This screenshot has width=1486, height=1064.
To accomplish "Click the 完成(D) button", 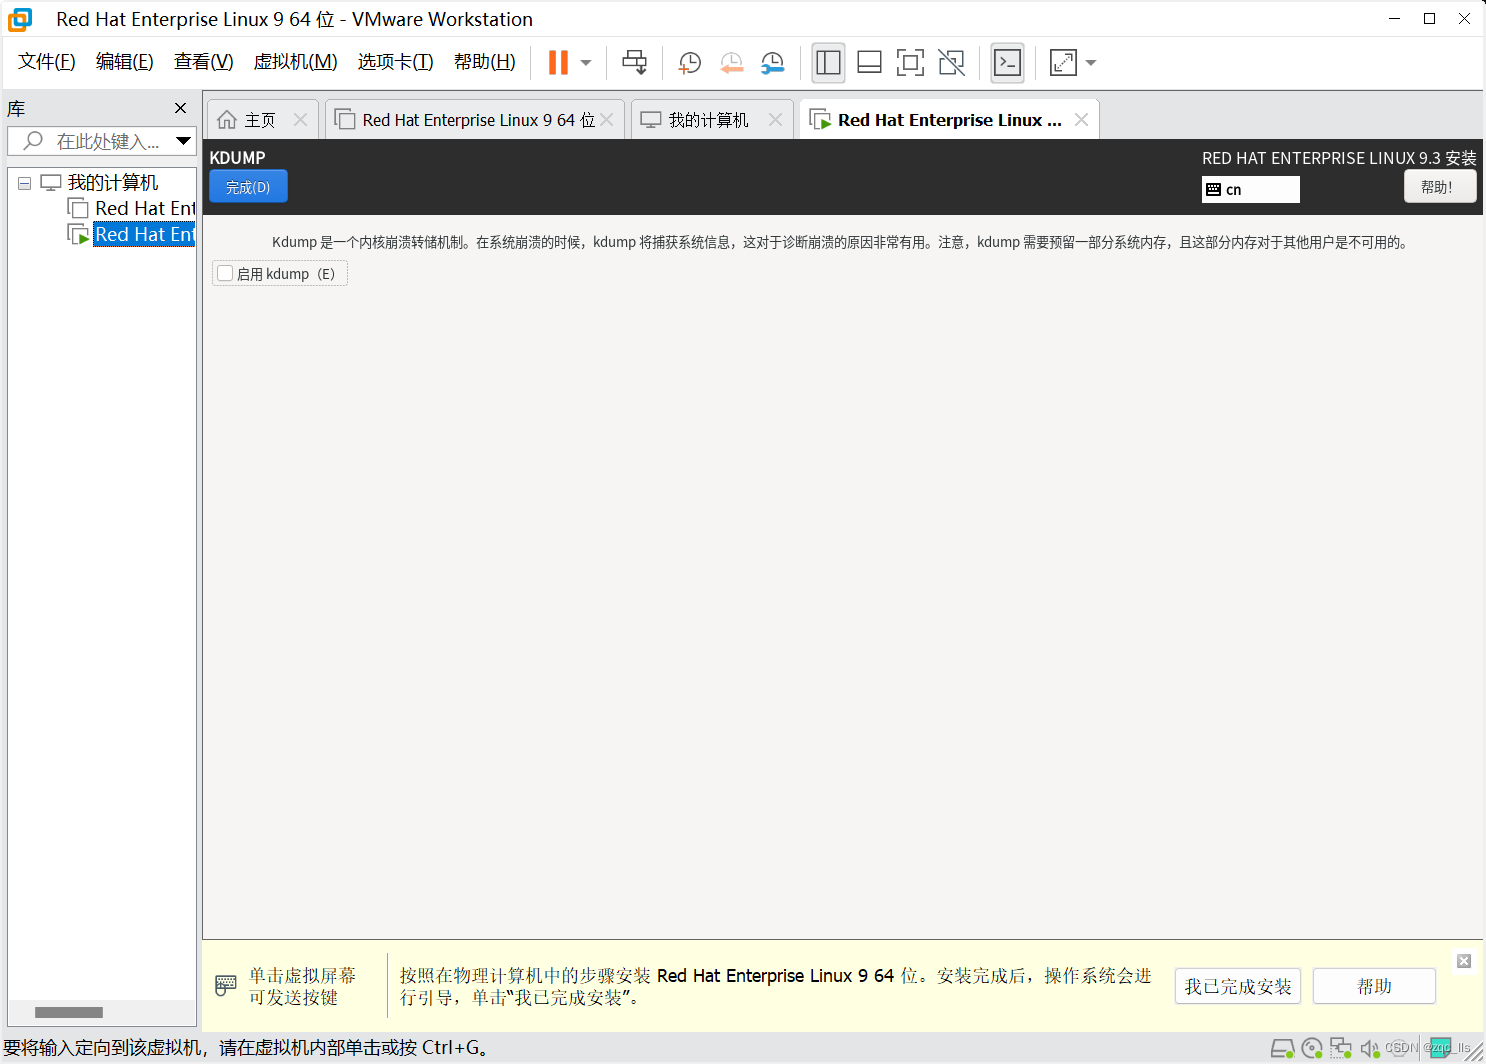I will [248, 187].
